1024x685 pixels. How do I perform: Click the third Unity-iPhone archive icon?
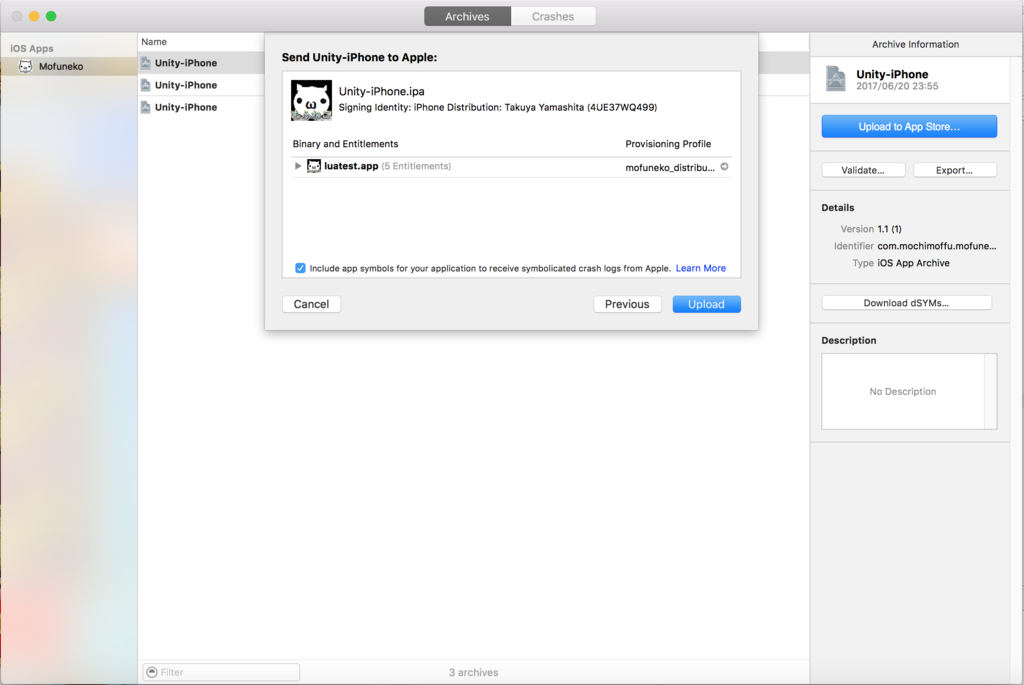click(146, 107)
